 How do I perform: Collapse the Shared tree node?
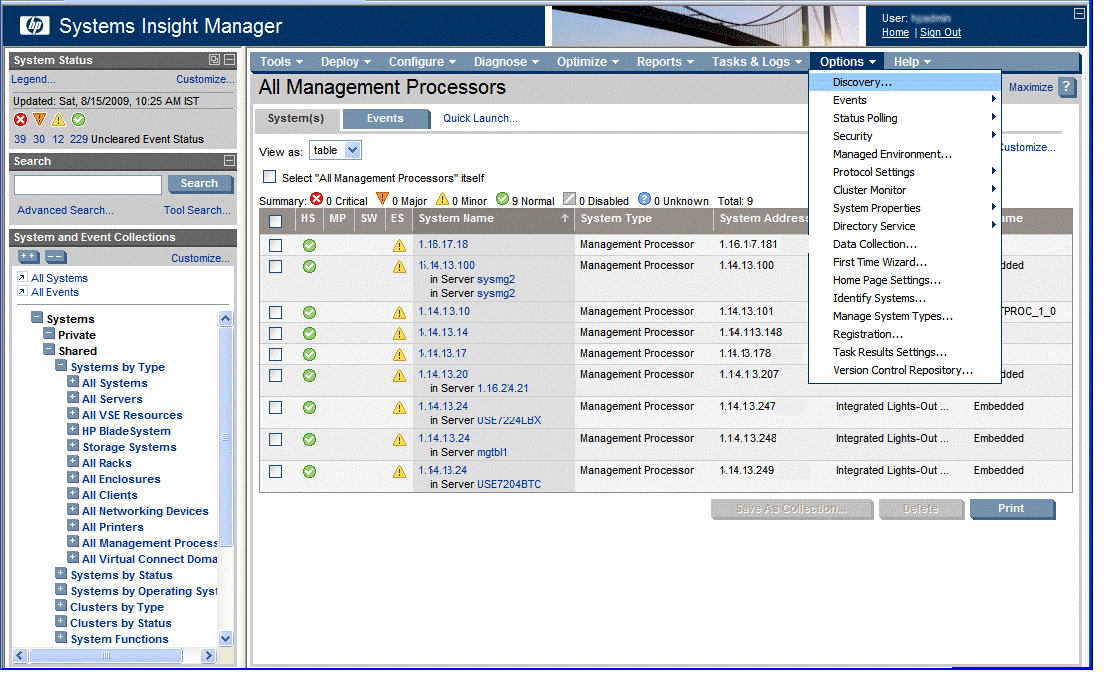pos(49,350)
